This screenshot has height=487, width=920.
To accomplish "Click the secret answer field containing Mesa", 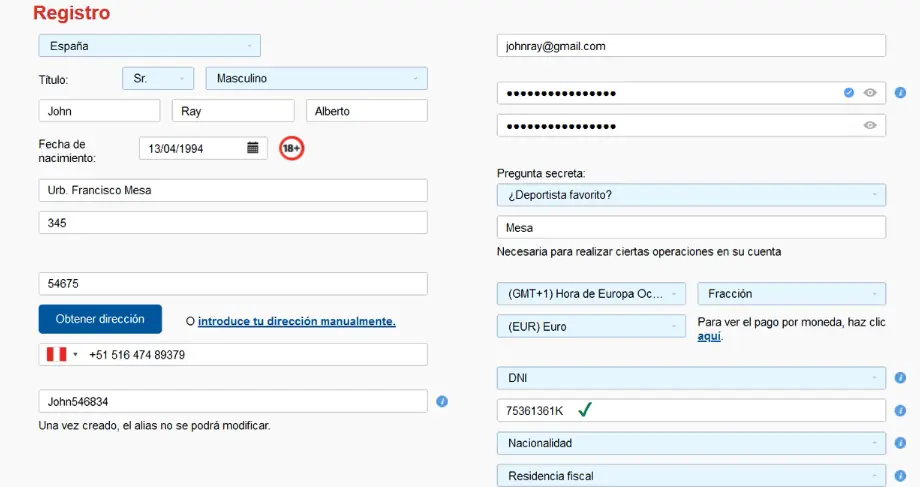I will [691, 228].
